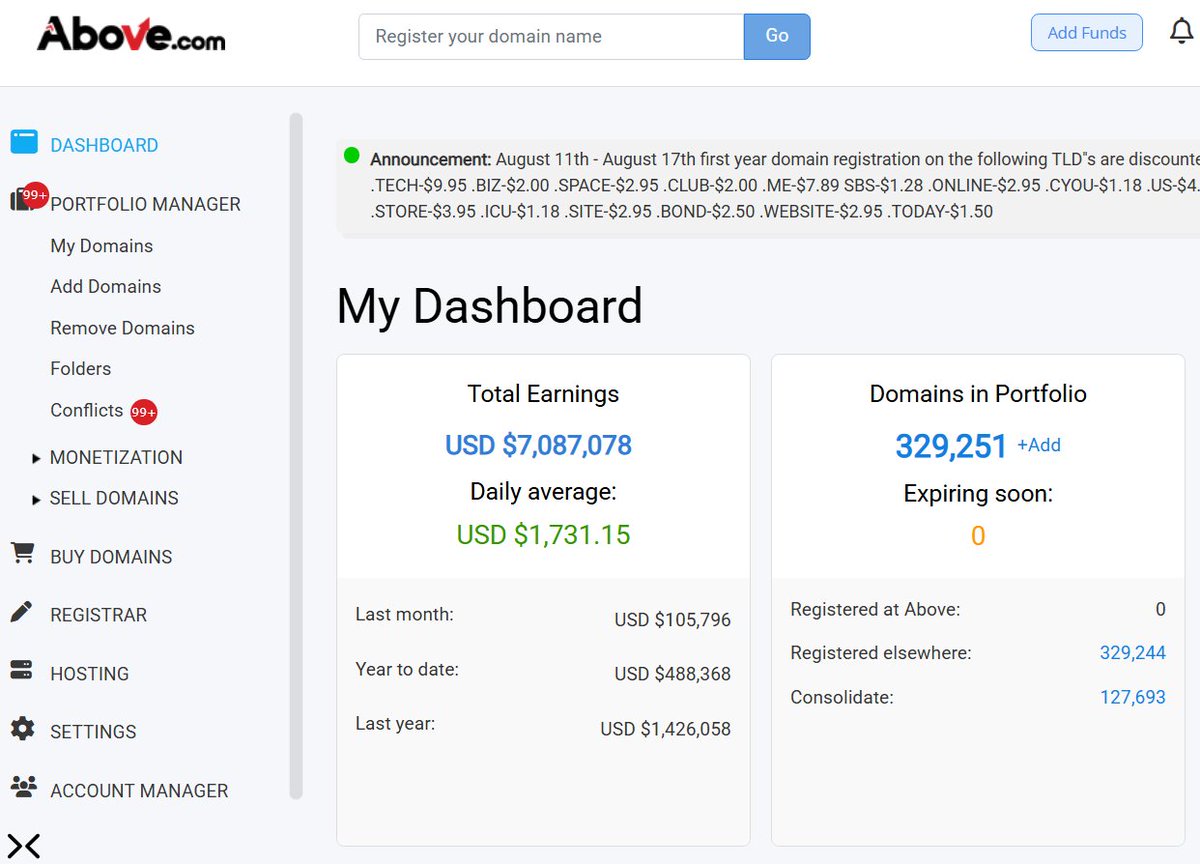Go to My Domains
This screenshot has height=864, width=1200.
pos(102,246)
